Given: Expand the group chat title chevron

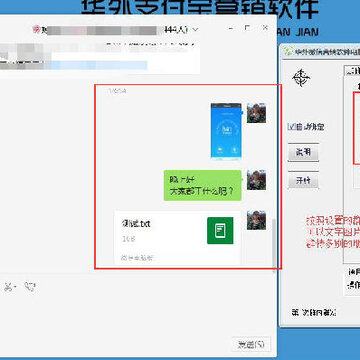Looking at the screenshot, I should tap(196, 30).
